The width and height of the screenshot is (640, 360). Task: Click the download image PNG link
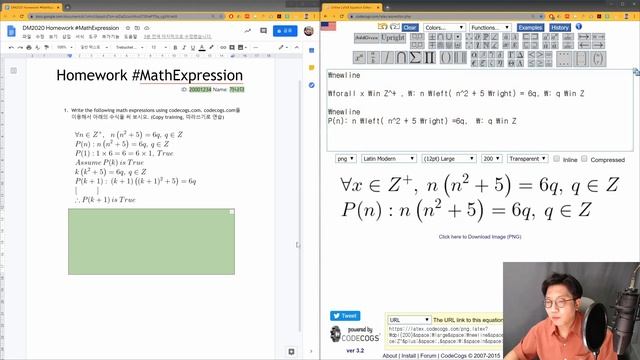pyautogui.click(x=480, y=237)
